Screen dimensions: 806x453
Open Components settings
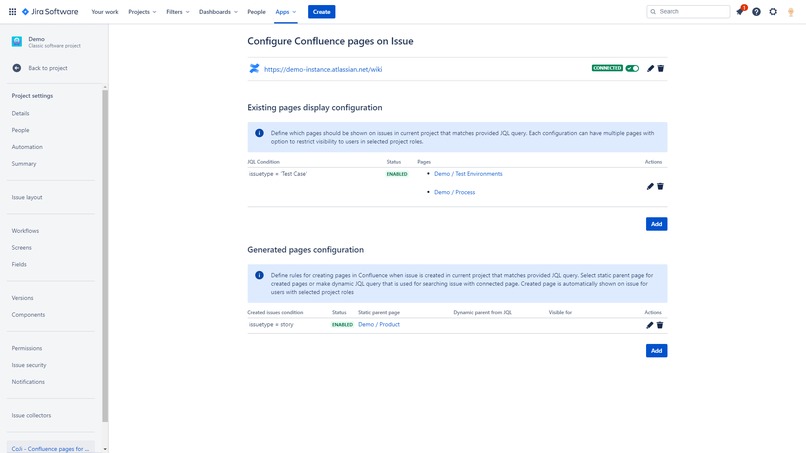(x=28, y=315)
